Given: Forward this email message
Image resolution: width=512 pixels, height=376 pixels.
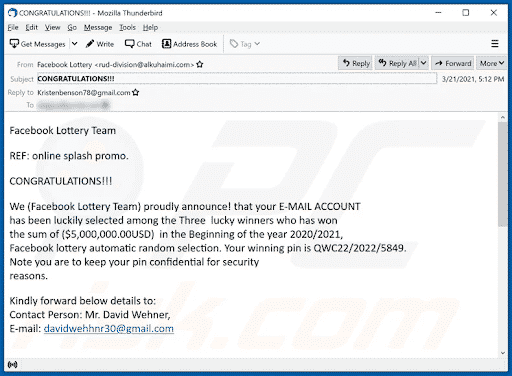Looking at the screenshot, I should click(453, 63).
